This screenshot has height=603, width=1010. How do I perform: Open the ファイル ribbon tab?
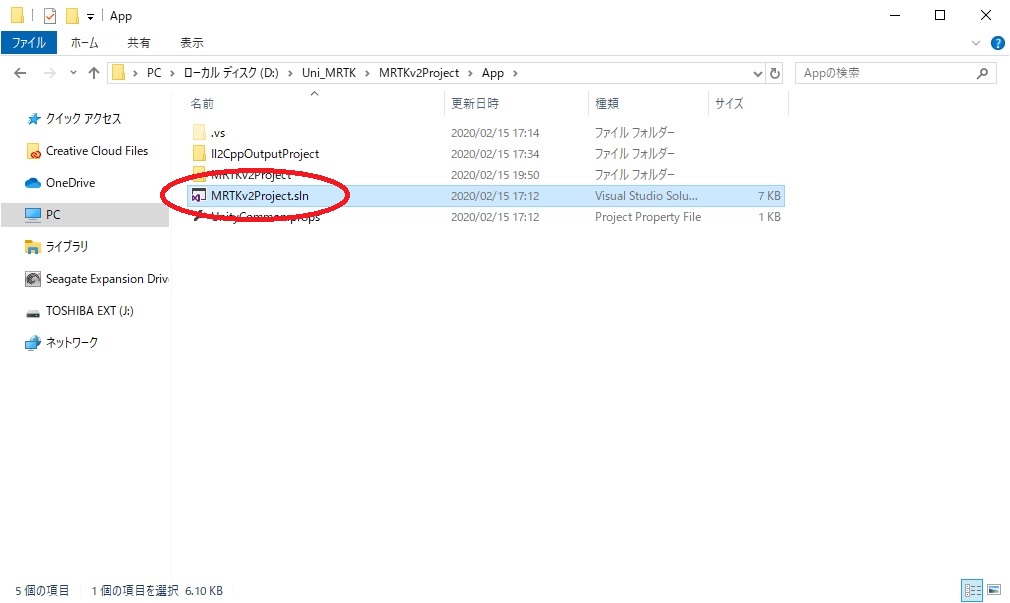click(29, 43)
